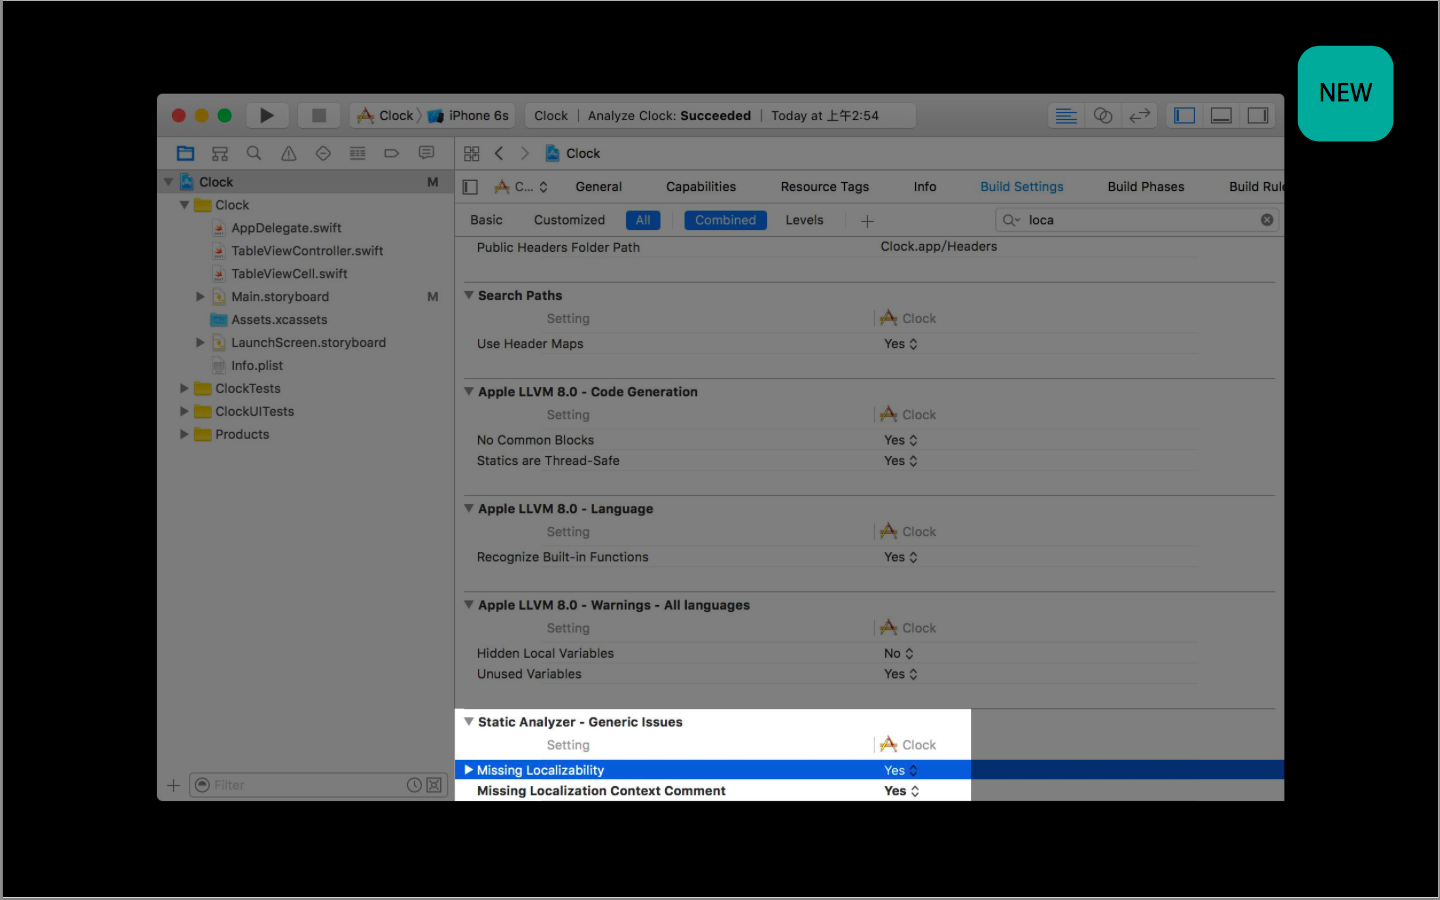
Task: Toggle the projects and targets list sidebar
Action: point(471,187)
